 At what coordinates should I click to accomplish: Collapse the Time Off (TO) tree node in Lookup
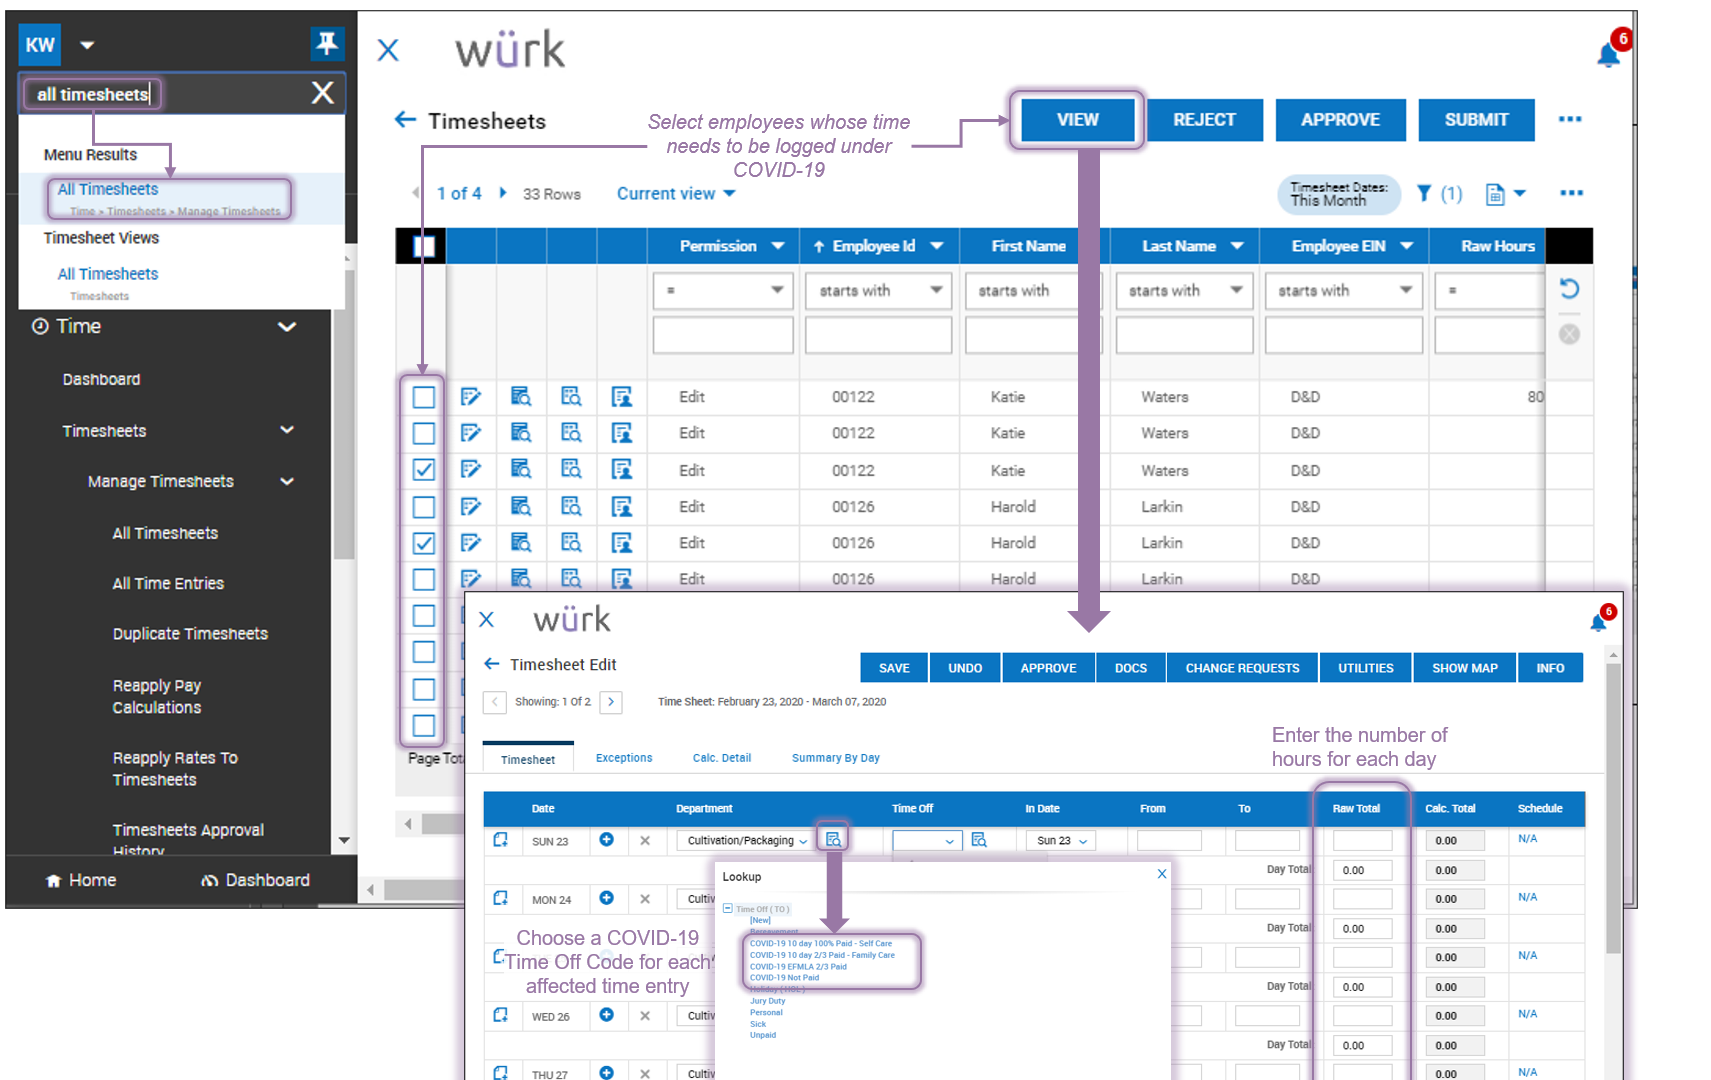tap(728, 909)
